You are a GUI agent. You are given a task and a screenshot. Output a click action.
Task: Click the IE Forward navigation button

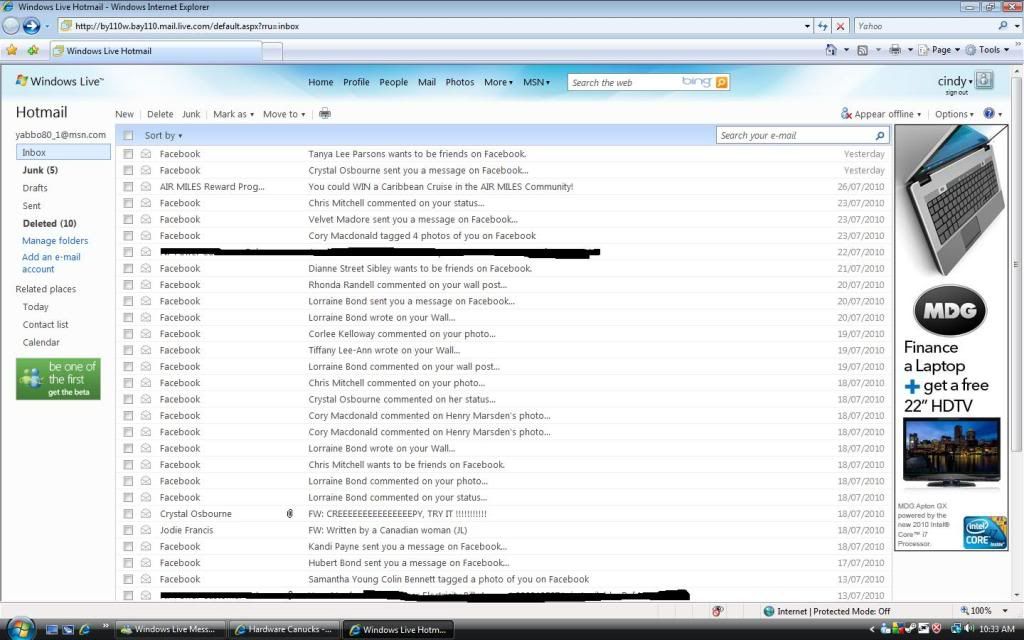pos(31,25)
